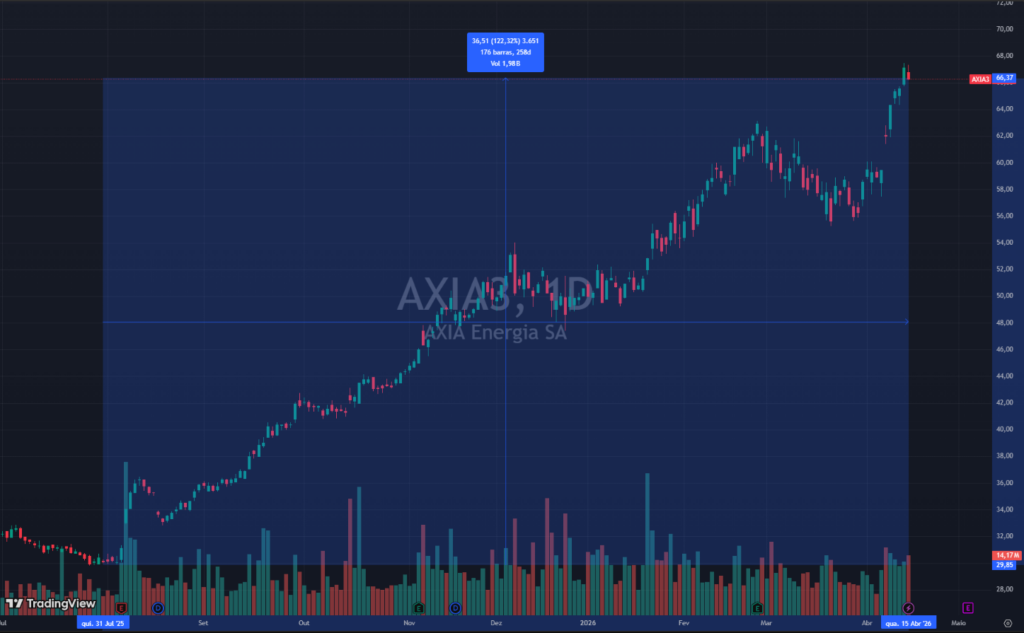Click the blue dividend D marker before December

pyautogui.click(x=456, y=607)
